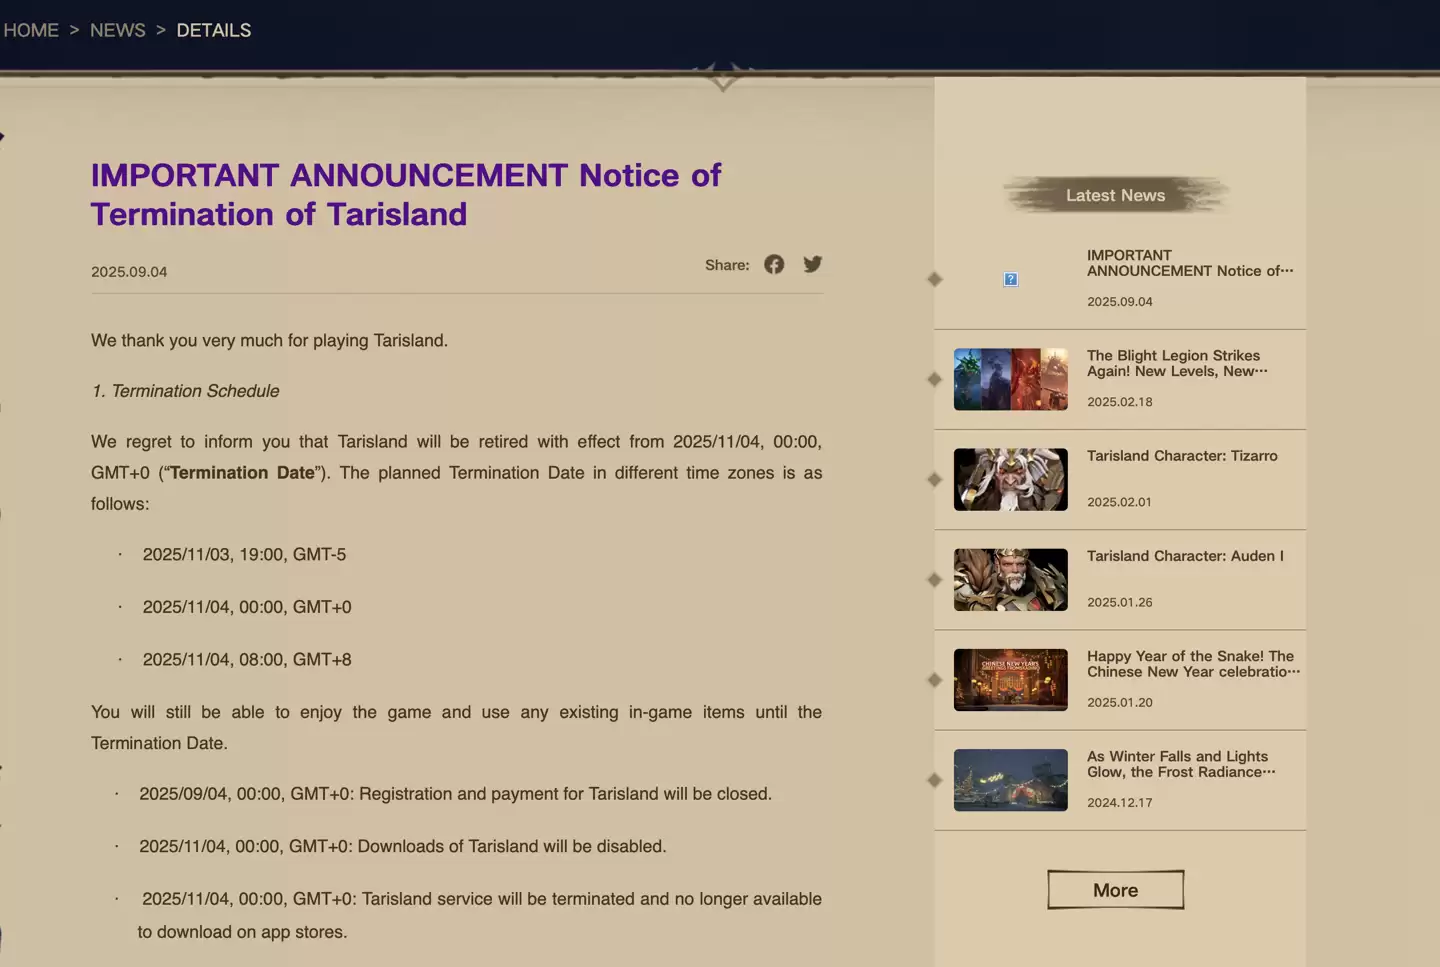Screen dimensions: 1440x967
Task: Share the announcement on Twitter
Action: (812, 265)
